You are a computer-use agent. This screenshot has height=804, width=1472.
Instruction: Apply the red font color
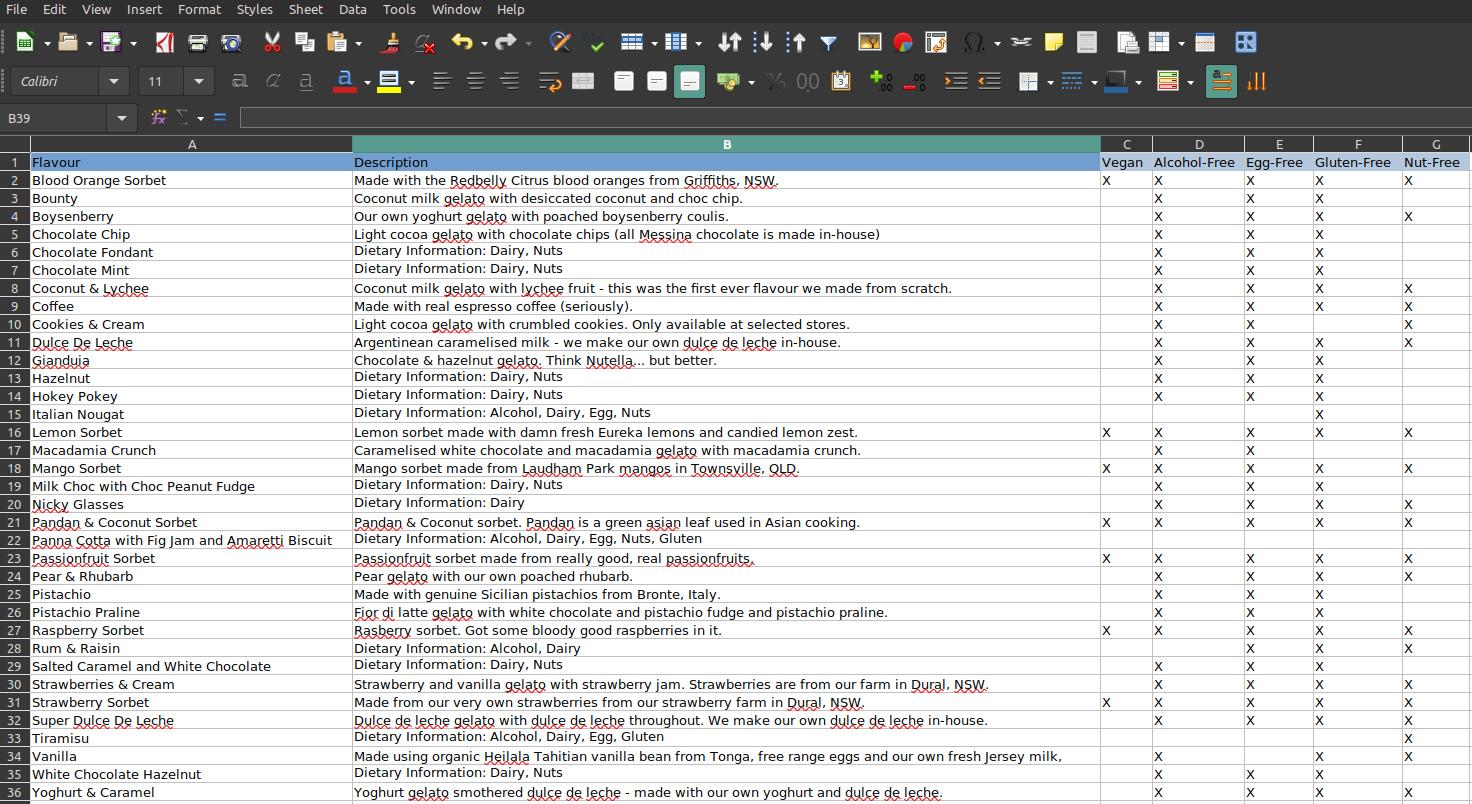(344, 81)
